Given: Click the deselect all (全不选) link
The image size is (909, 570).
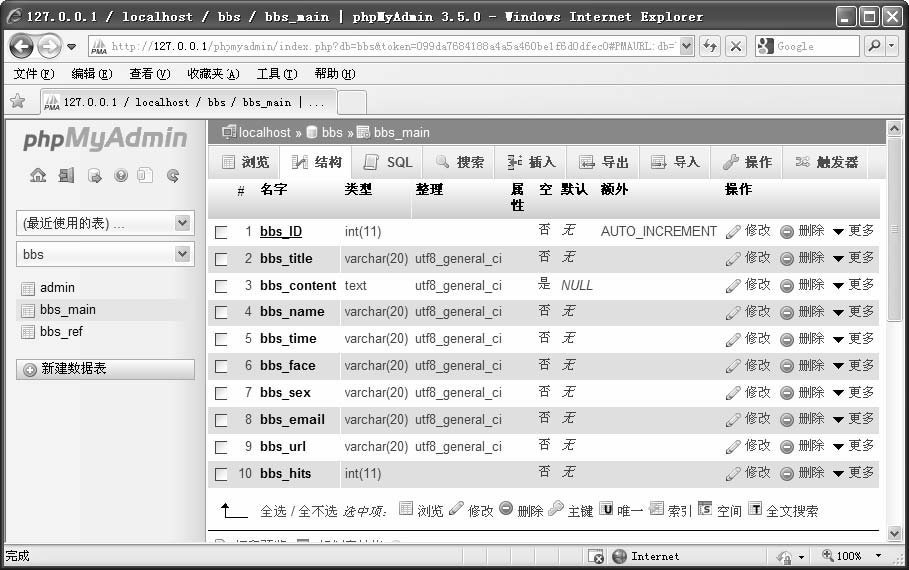Looking at the screenshot, I should pyautogui.click(x=318, y=511).
